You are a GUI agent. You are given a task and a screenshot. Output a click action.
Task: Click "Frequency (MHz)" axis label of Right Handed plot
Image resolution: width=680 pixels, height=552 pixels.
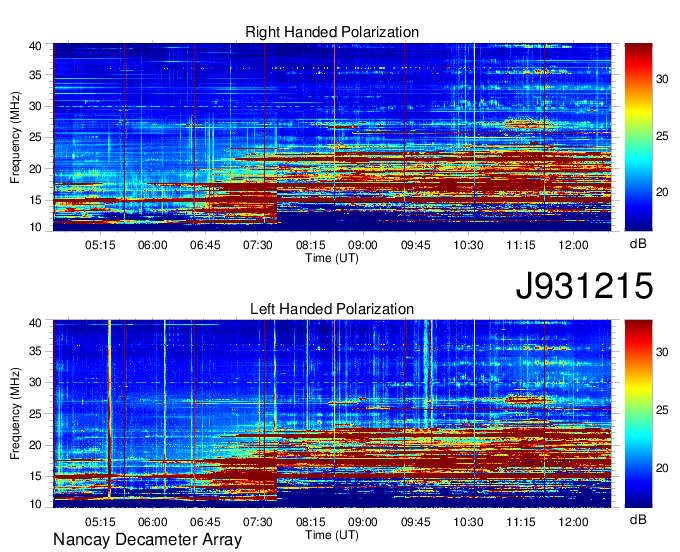point(15,137)
